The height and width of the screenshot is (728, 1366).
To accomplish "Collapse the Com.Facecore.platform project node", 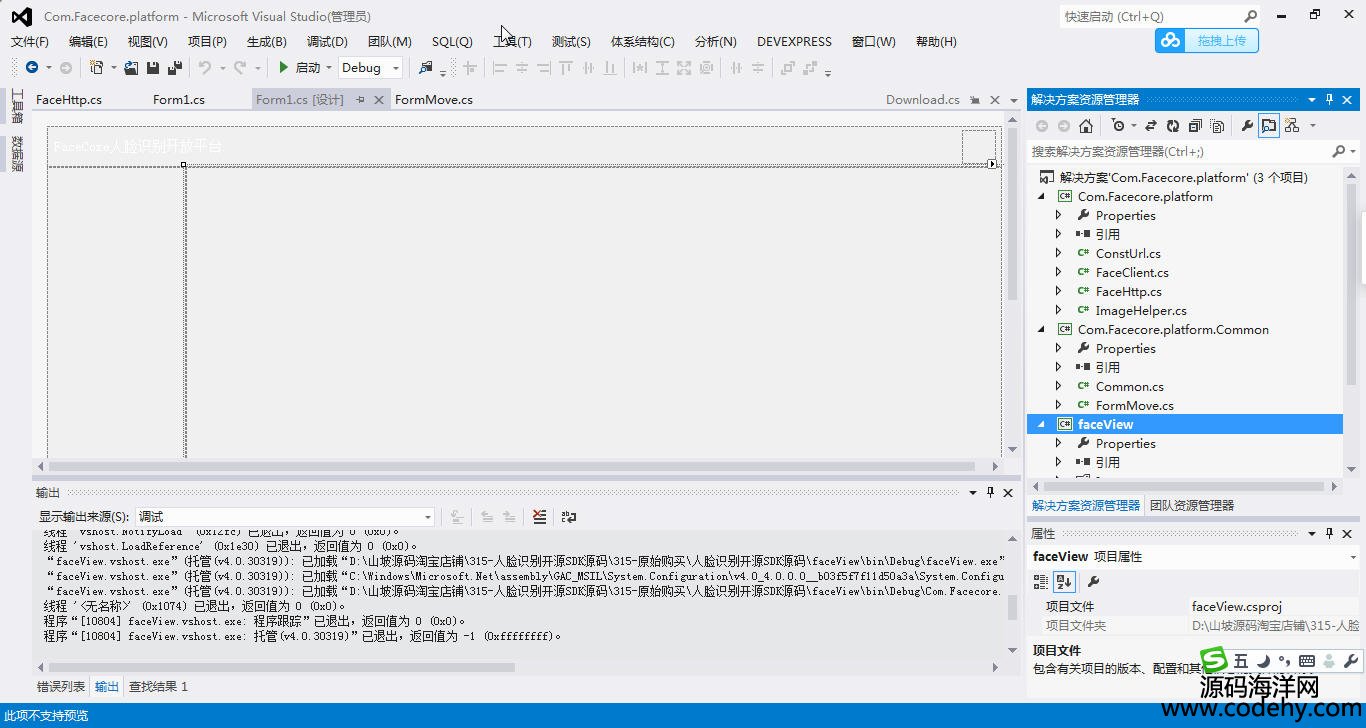I will pyautogui.click(x=1041, y=196).
